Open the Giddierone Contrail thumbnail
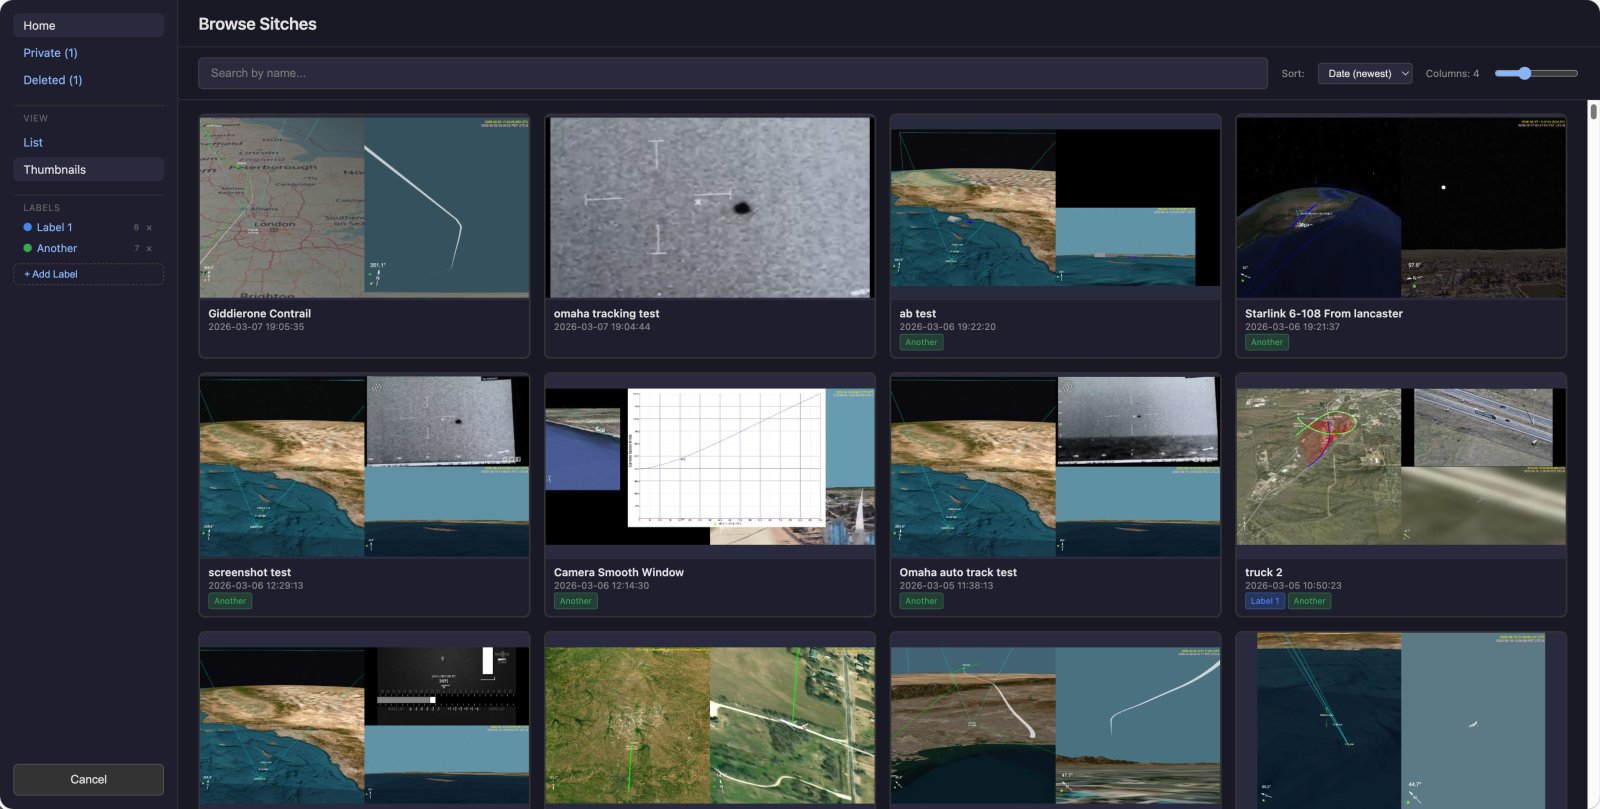This screenshot has width=1600, height=809. point(364,208)
